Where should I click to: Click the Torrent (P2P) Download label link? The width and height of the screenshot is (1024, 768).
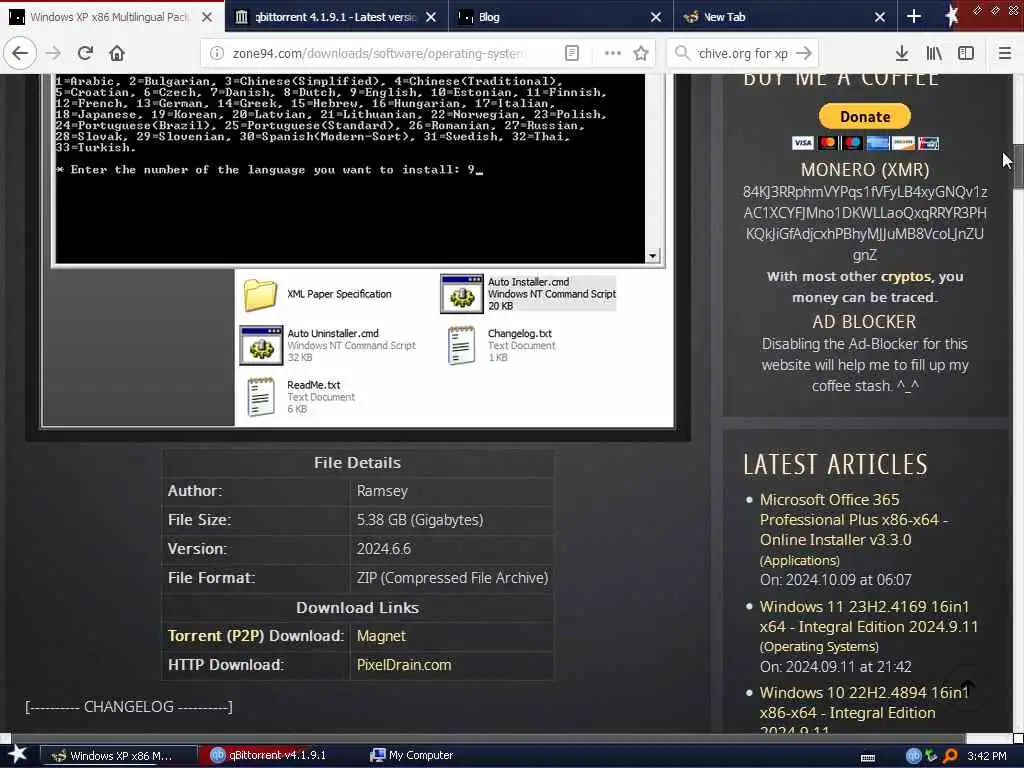click(255, 636)
